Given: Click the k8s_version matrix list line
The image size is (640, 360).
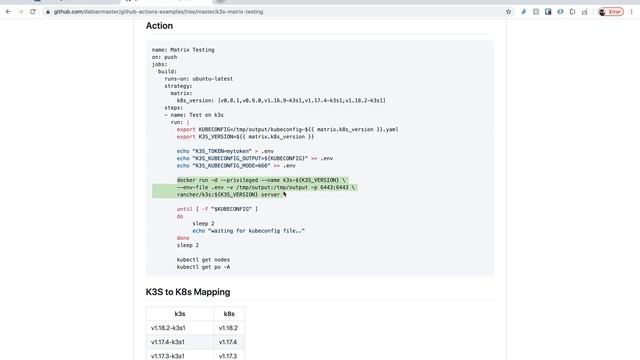Looking at the screenshot, I should pyautogui.click(x=281, y=100).
